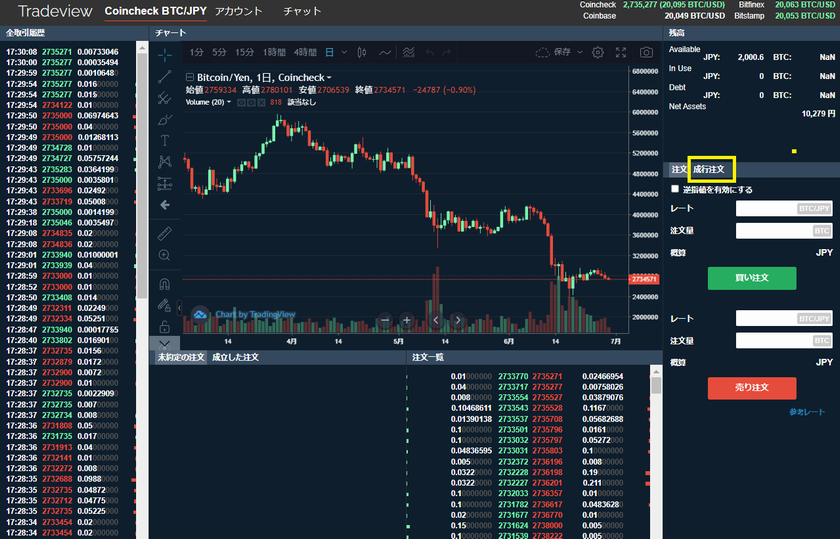Screen dimensions: 840x539
Task: Expand the Volume (20) indicator menu
Action: [x=229, y=102]
